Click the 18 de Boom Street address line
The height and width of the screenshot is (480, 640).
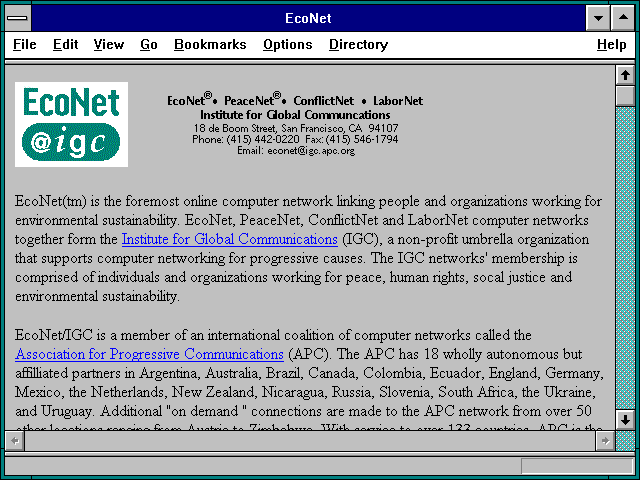tap(296, 128)
